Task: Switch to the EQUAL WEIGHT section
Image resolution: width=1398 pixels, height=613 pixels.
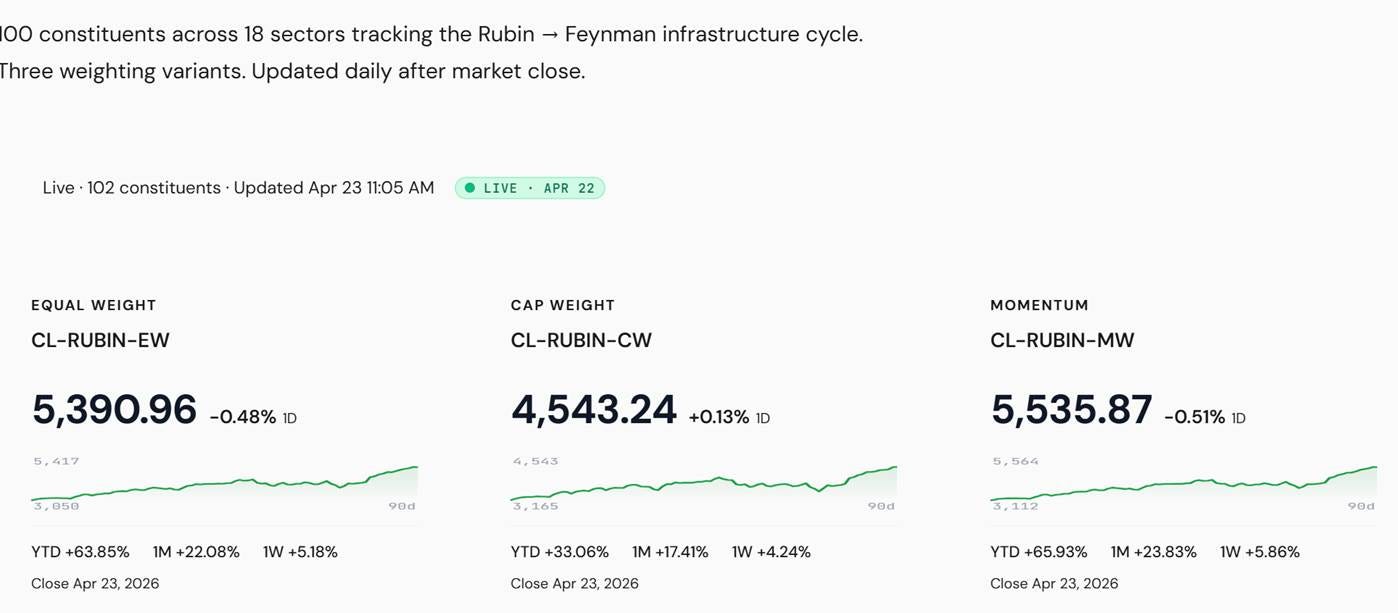Action: [93, 305]
